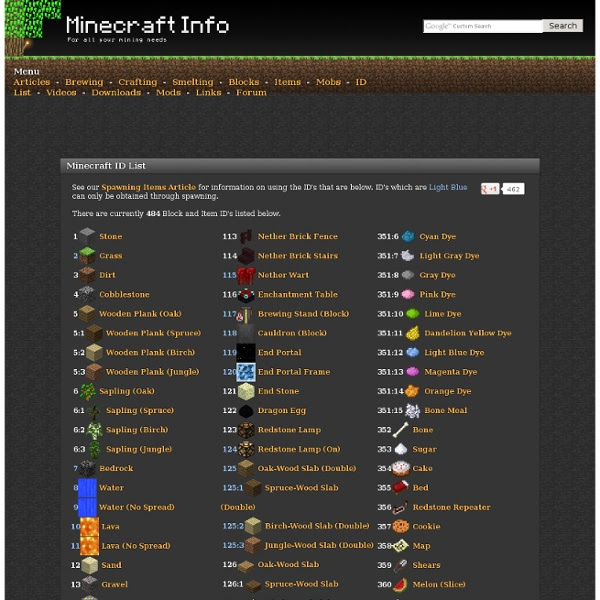Image resolution: width=600 pixels, height=600 pixels.
Task: Open the Wooden Plank (Spruce) link
Action: click(x=153, y=333)
